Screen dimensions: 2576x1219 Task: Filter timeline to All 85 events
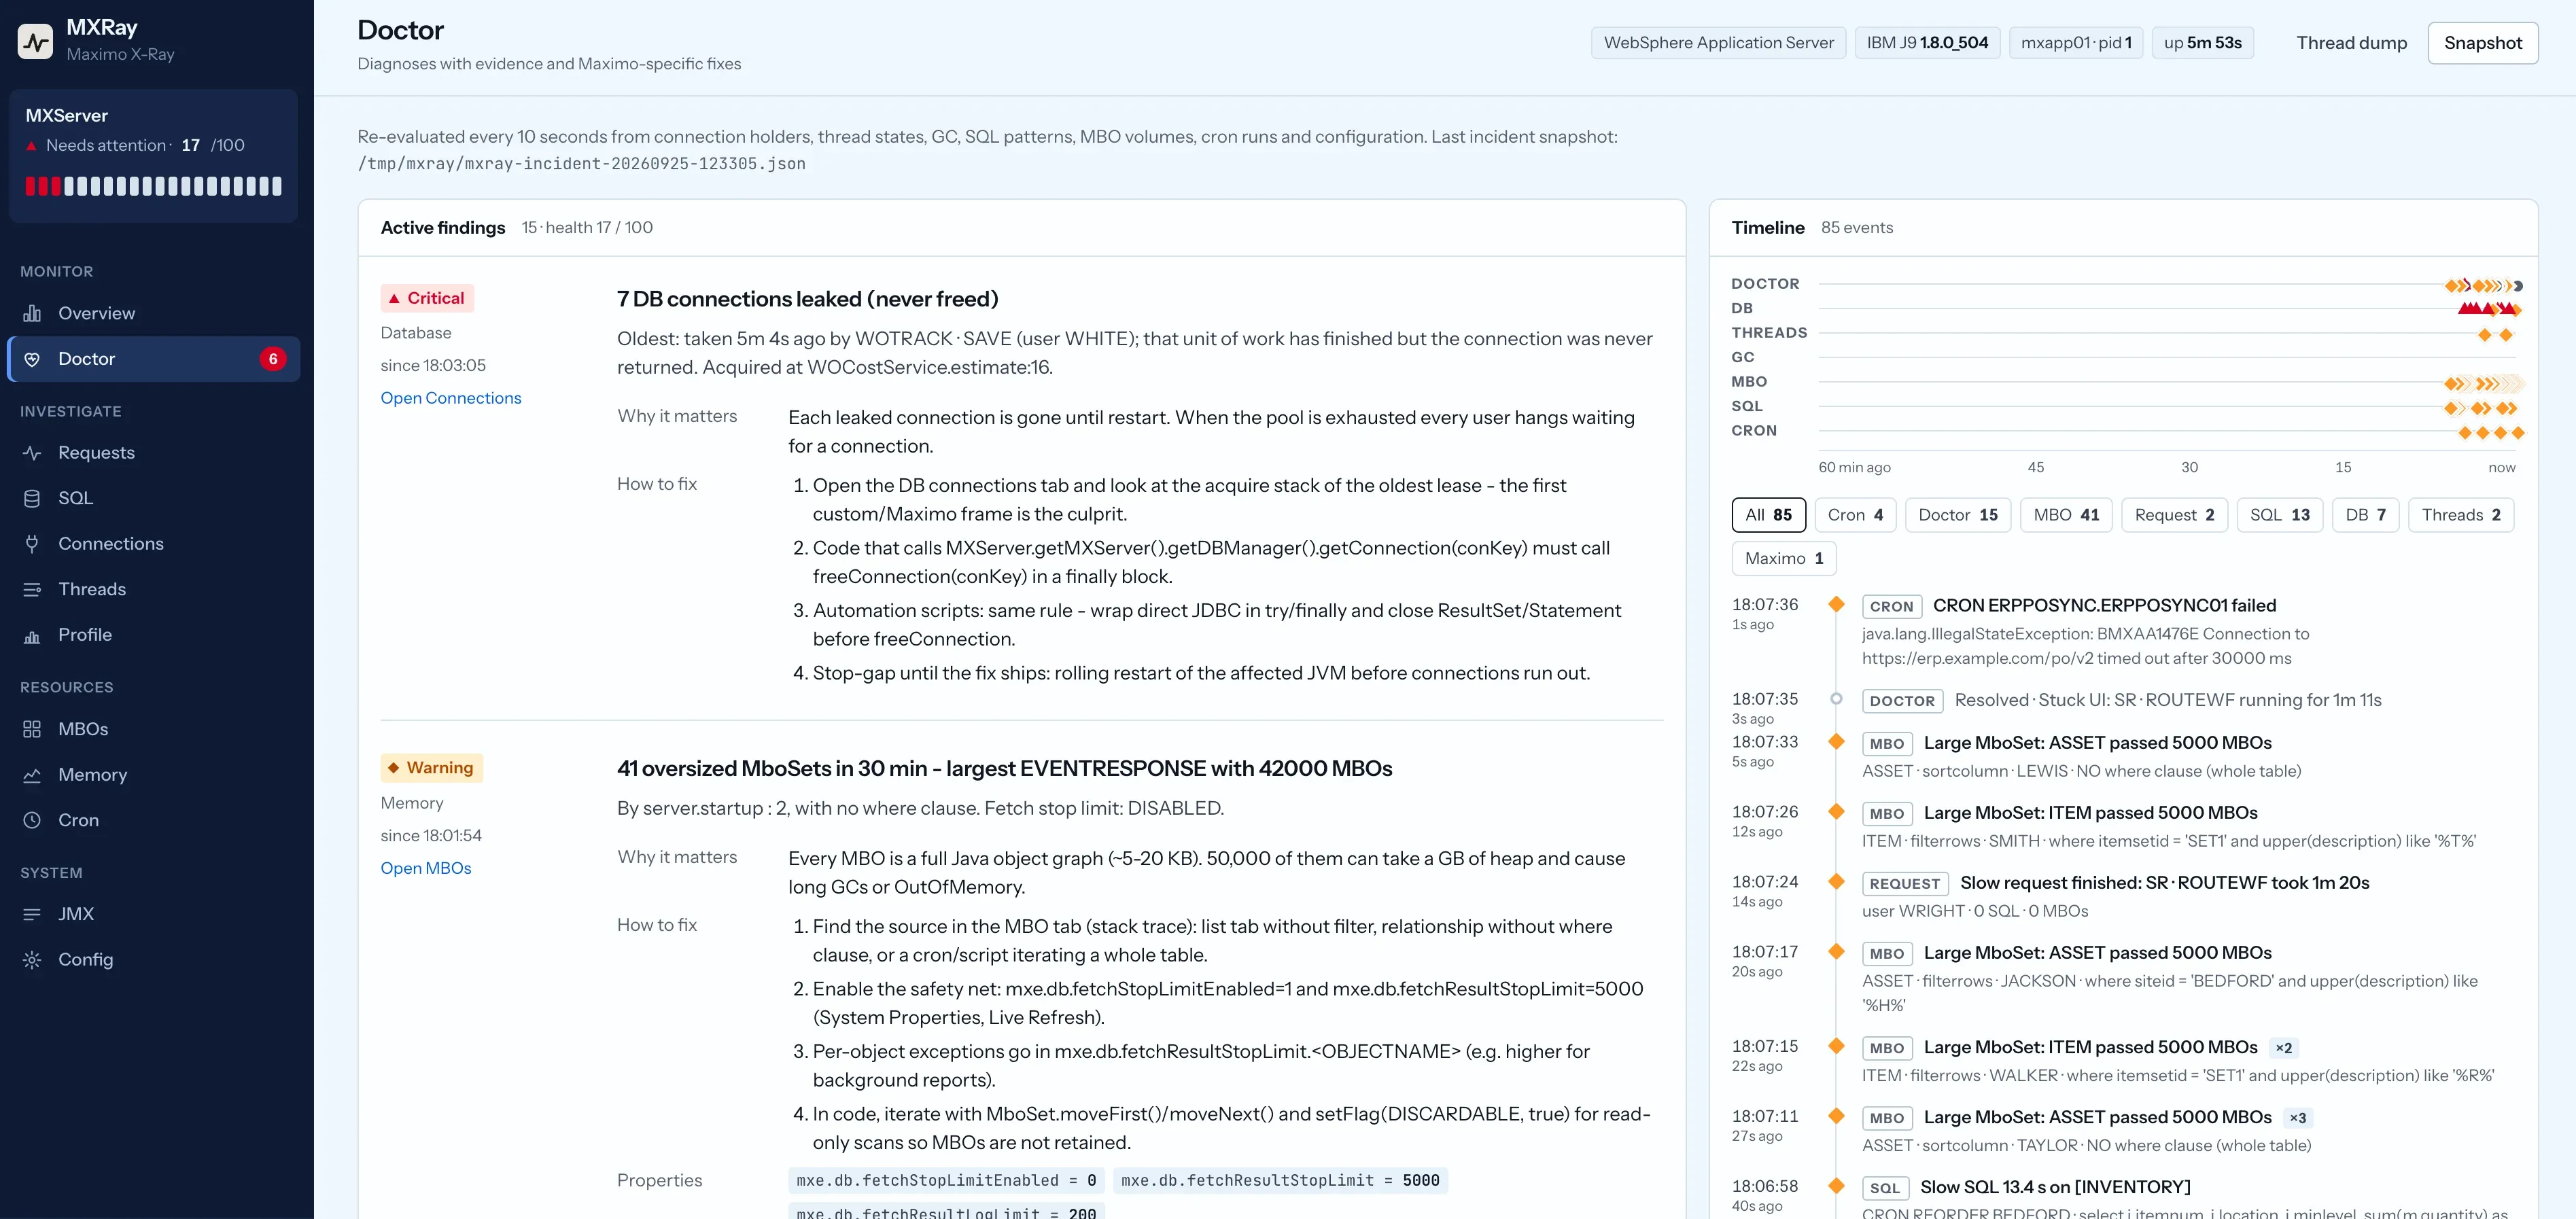click(1768, 515)
